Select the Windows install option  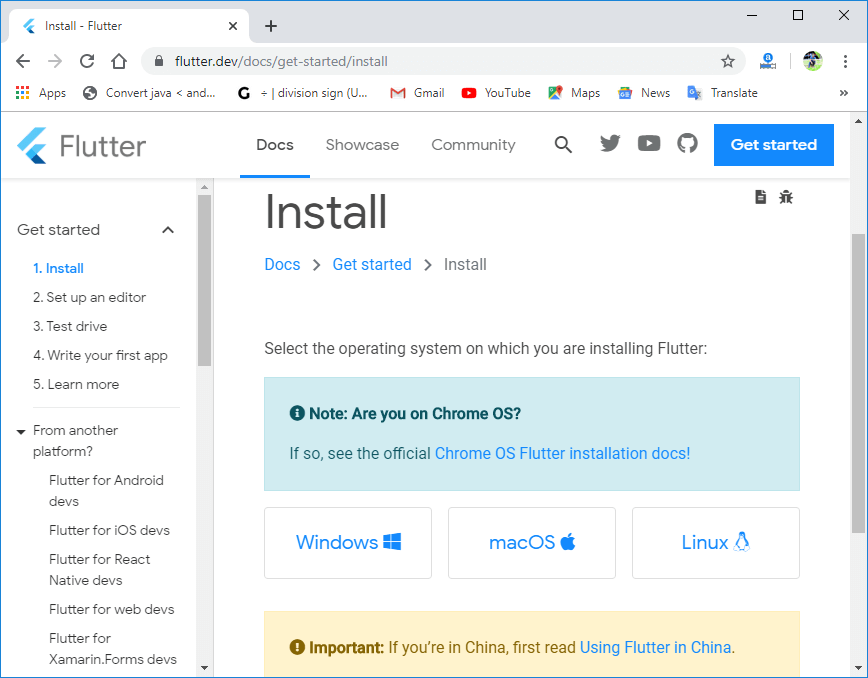click(x=348, y=543)
